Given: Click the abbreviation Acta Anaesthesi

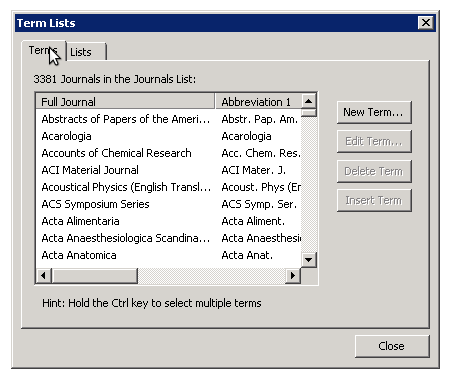Looking at the screenshot, I should click(x=261, y=238).
